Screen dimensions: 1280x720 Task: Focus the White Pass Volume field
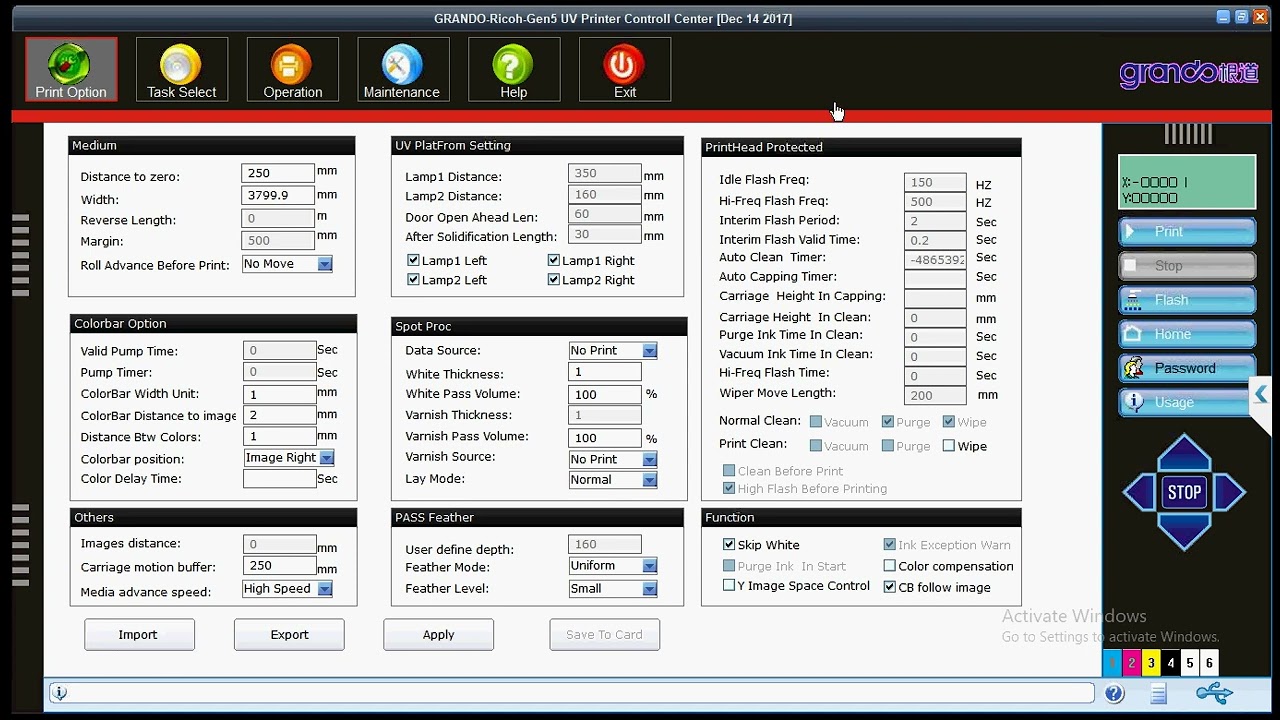605,394
